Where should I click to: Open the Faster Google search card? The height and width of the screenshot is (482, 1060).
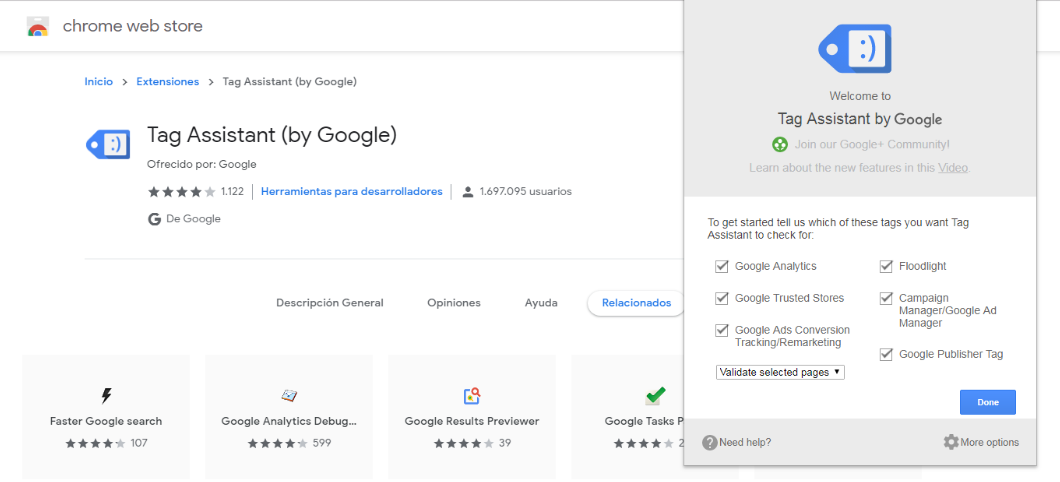[x=106, y=417]
